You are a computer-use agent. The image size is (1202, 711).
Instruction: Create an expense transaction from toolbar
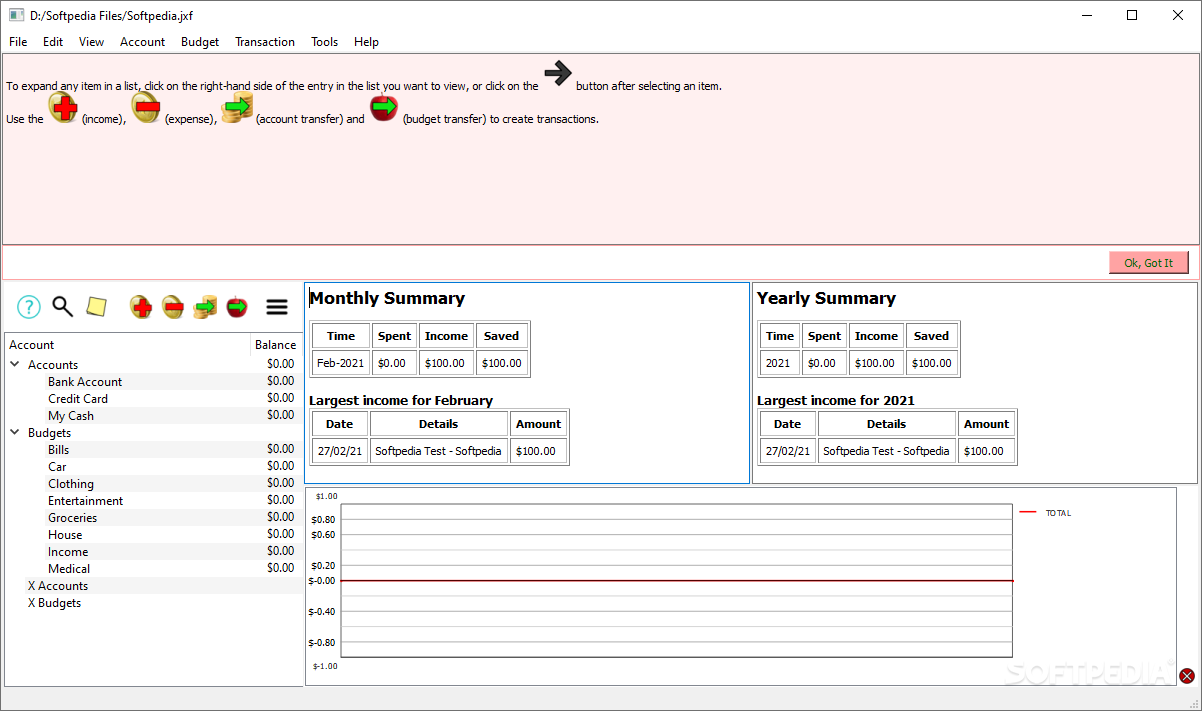(173, 307)
